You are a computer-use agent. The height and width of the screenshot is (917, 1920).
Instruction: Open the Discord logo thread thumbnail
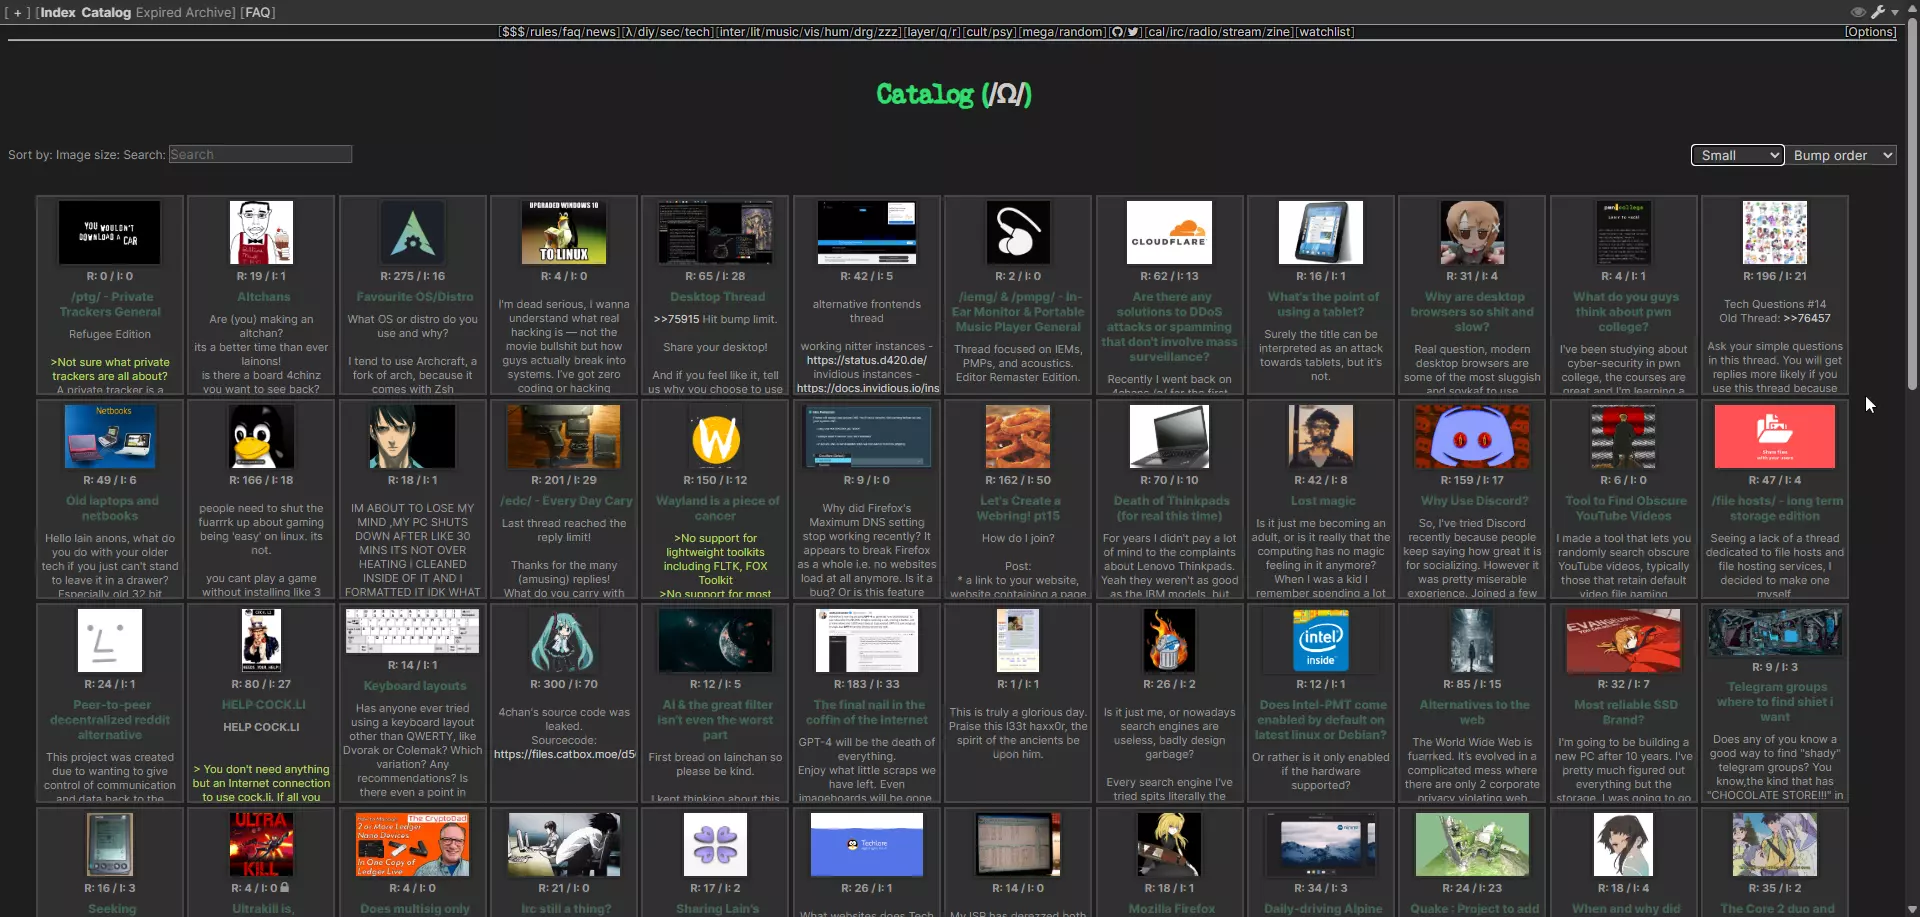(1472, 436)
